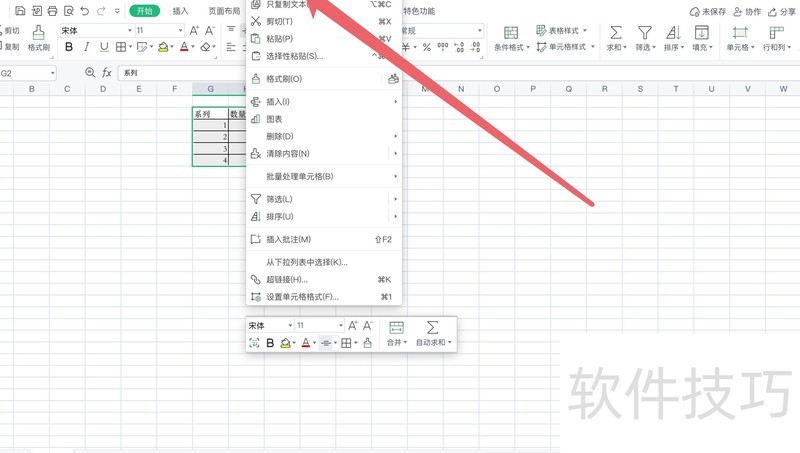800x453 pixels.
Task: Click the percent style icon
Action: point(427,47)
